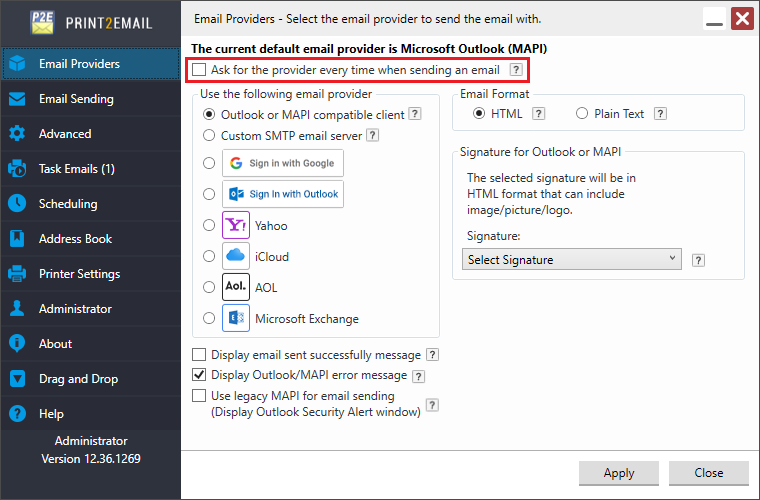
Task: Select Custom SMTP email server radio button
Action: [209, 134]
